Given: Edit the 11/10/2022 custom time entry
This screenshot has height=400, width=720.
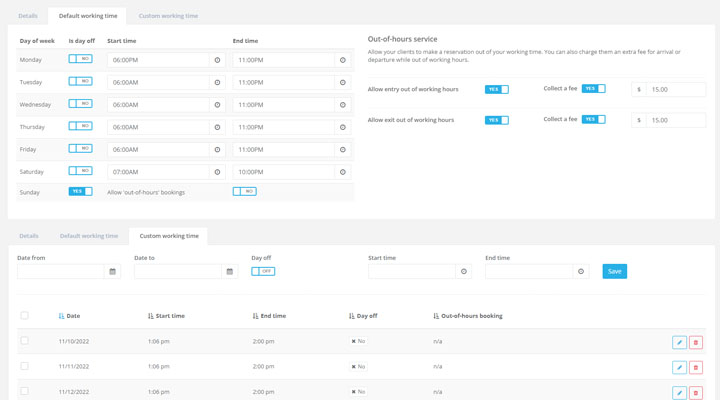Looking at the screenshot, I should [x=680, y=342].
